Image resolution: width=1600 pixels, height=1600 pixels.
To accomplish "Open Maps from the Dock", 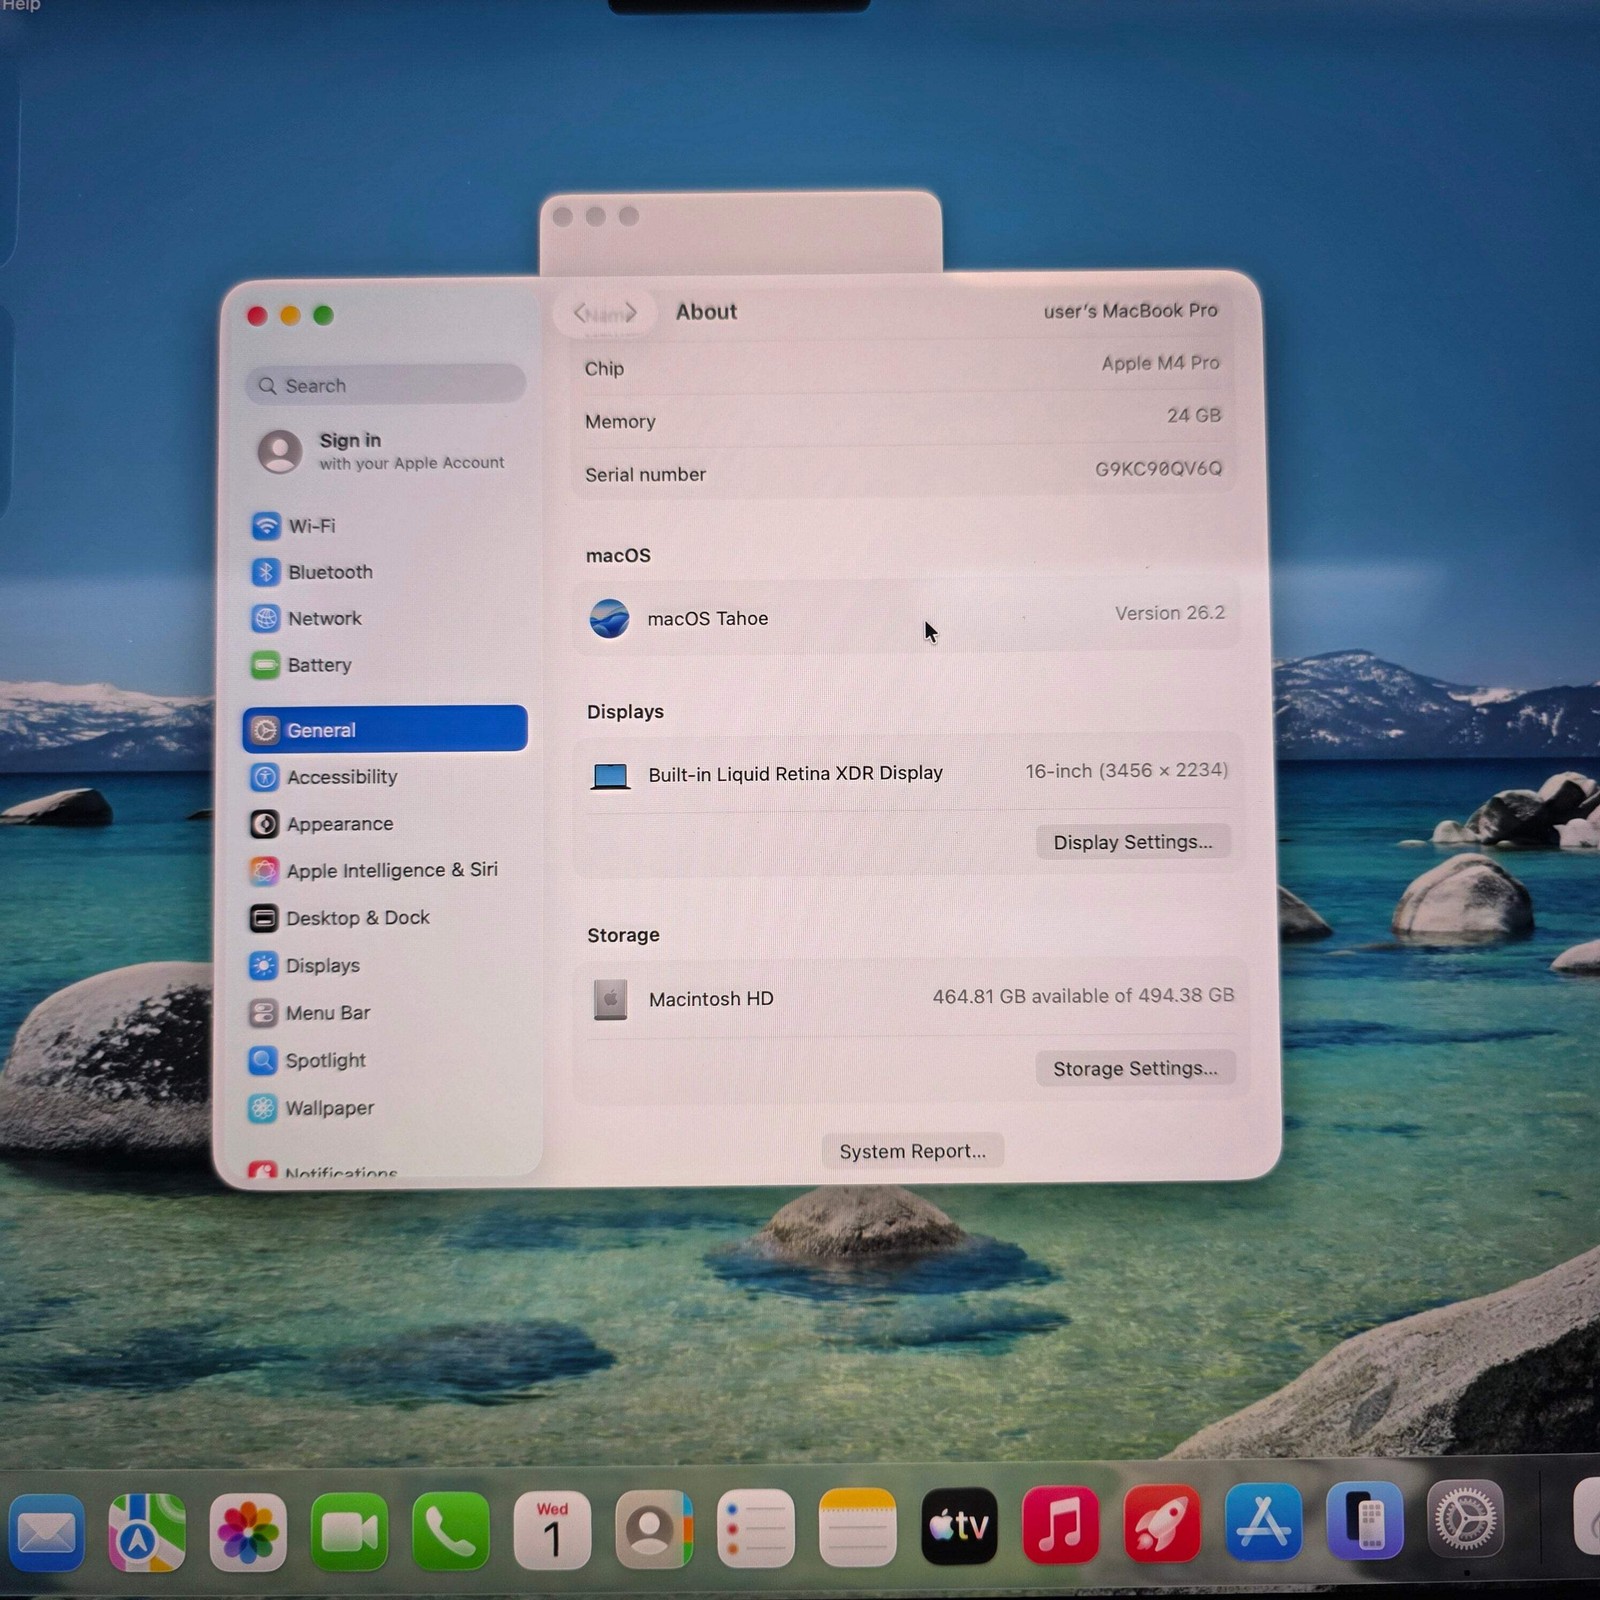I will point(147,1531).
